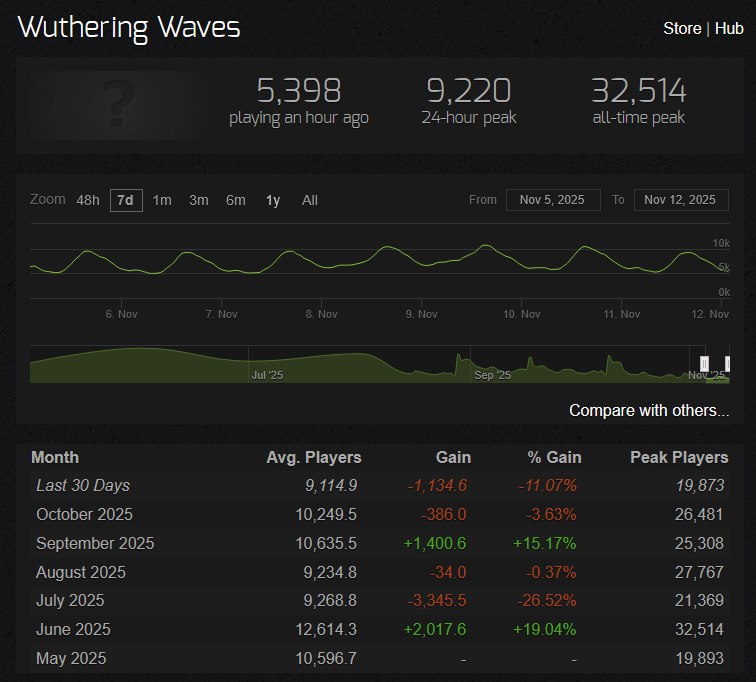Click average players value 9,114.9
The image size is (756, 682).
click(331, 485)
